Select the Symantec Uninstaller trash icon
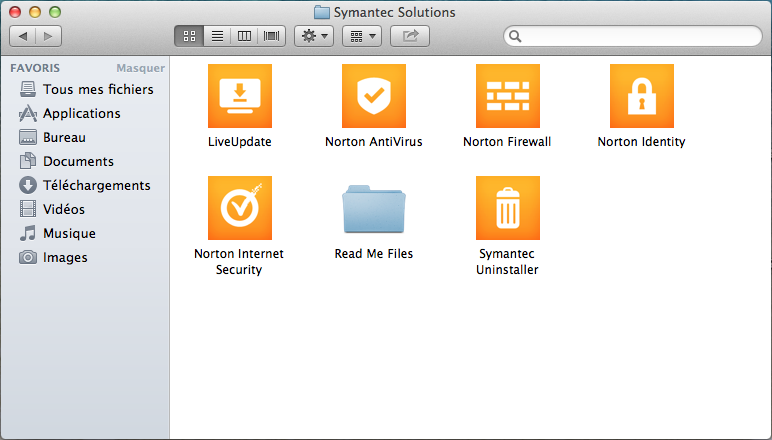This screenshot has width=772, height=440. coord(508,208)
